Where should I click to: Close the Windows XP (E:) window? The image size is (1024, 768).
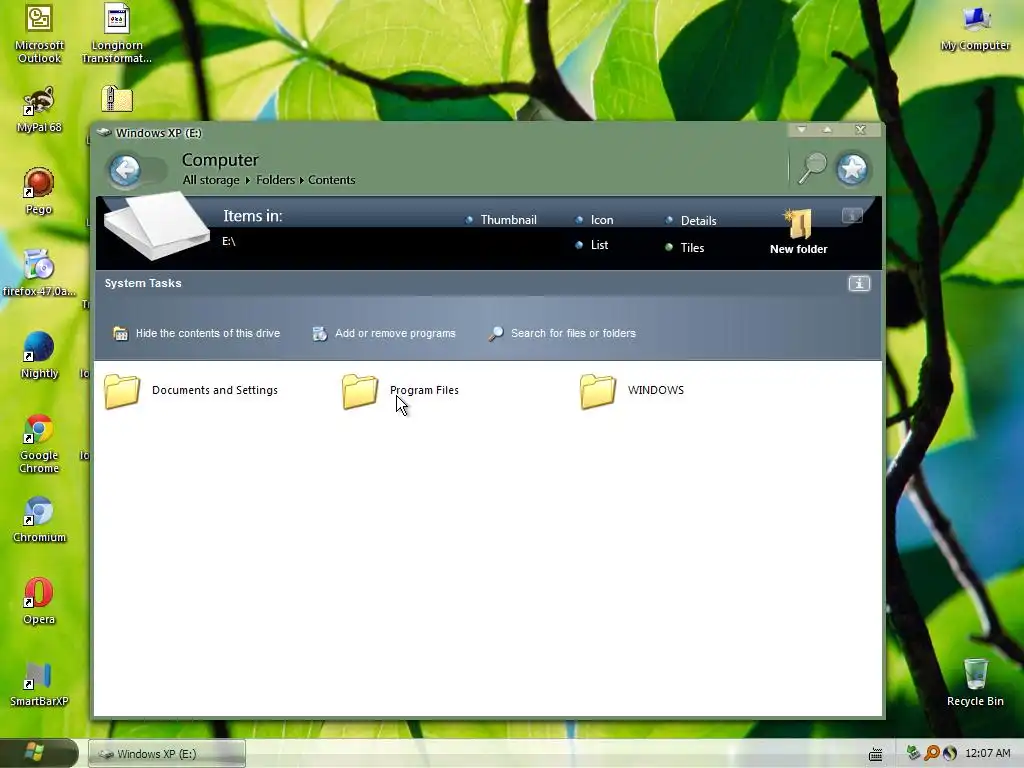(x=861, y=129)
